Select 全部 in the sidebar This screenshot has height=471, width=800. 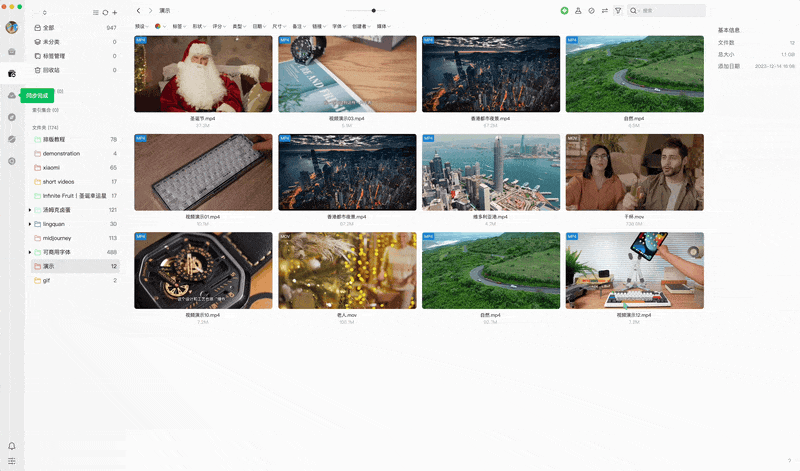click(x=49, y=28)
